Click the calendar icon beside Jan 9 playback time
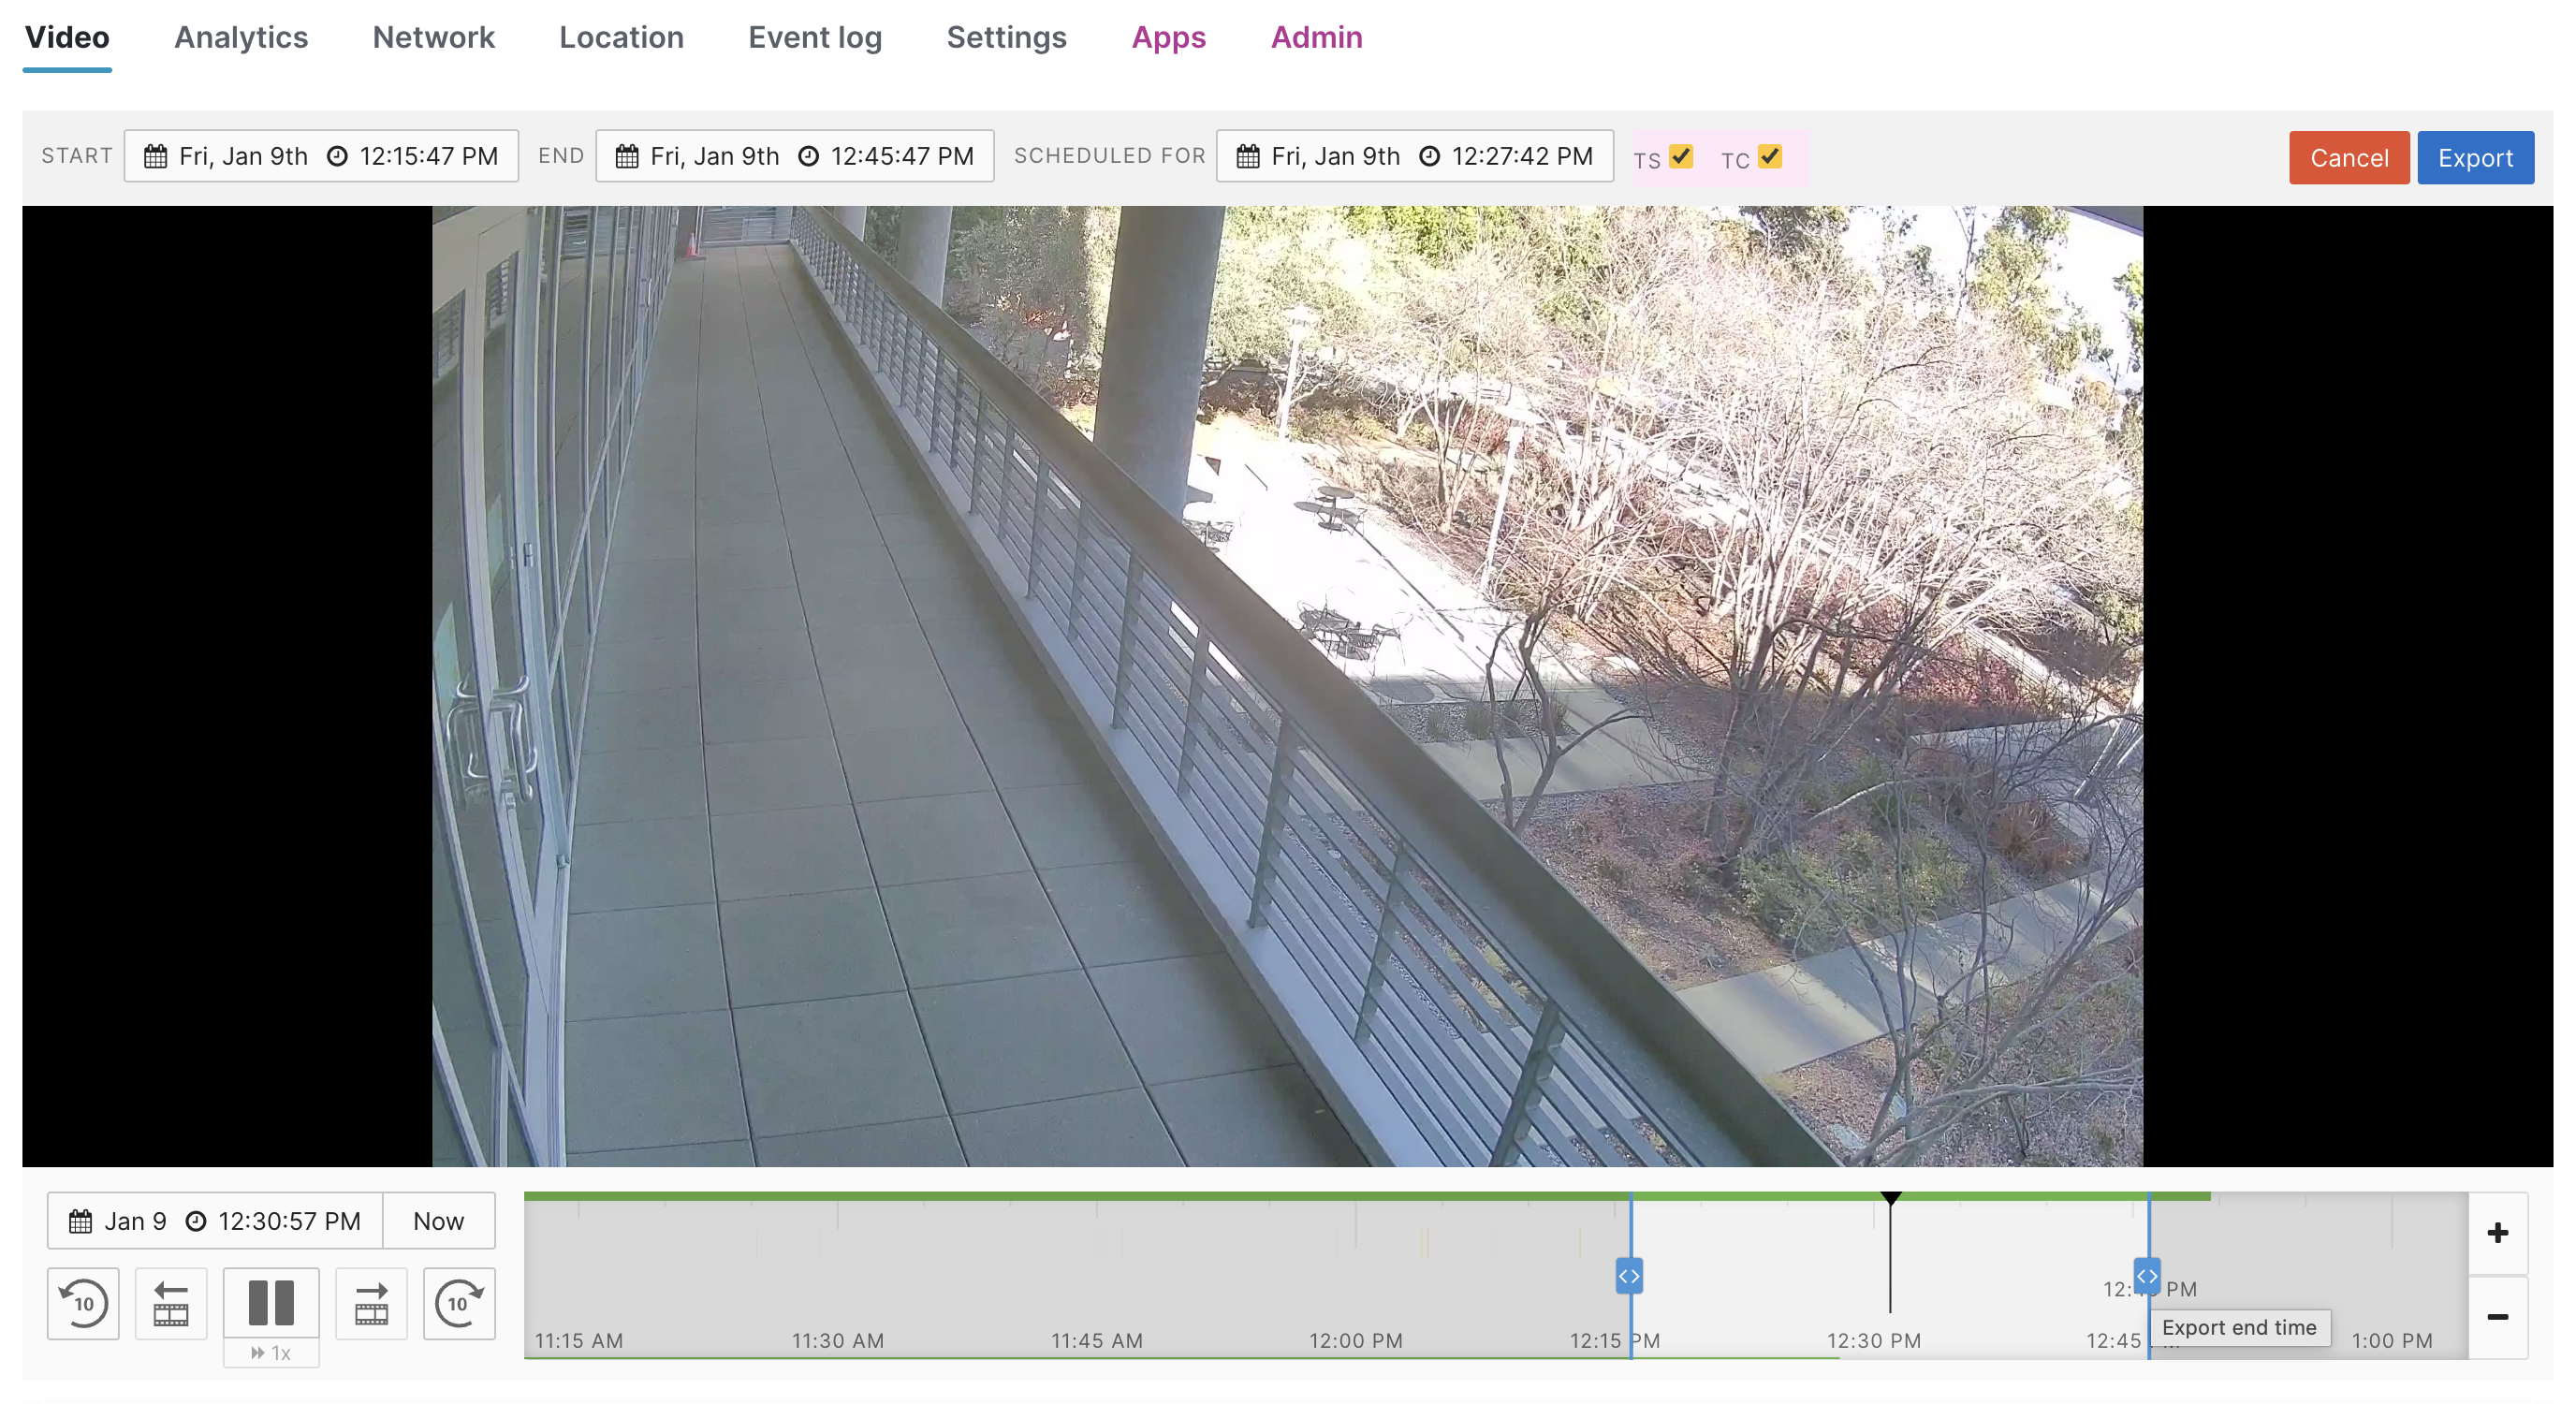 point(81,1221)
